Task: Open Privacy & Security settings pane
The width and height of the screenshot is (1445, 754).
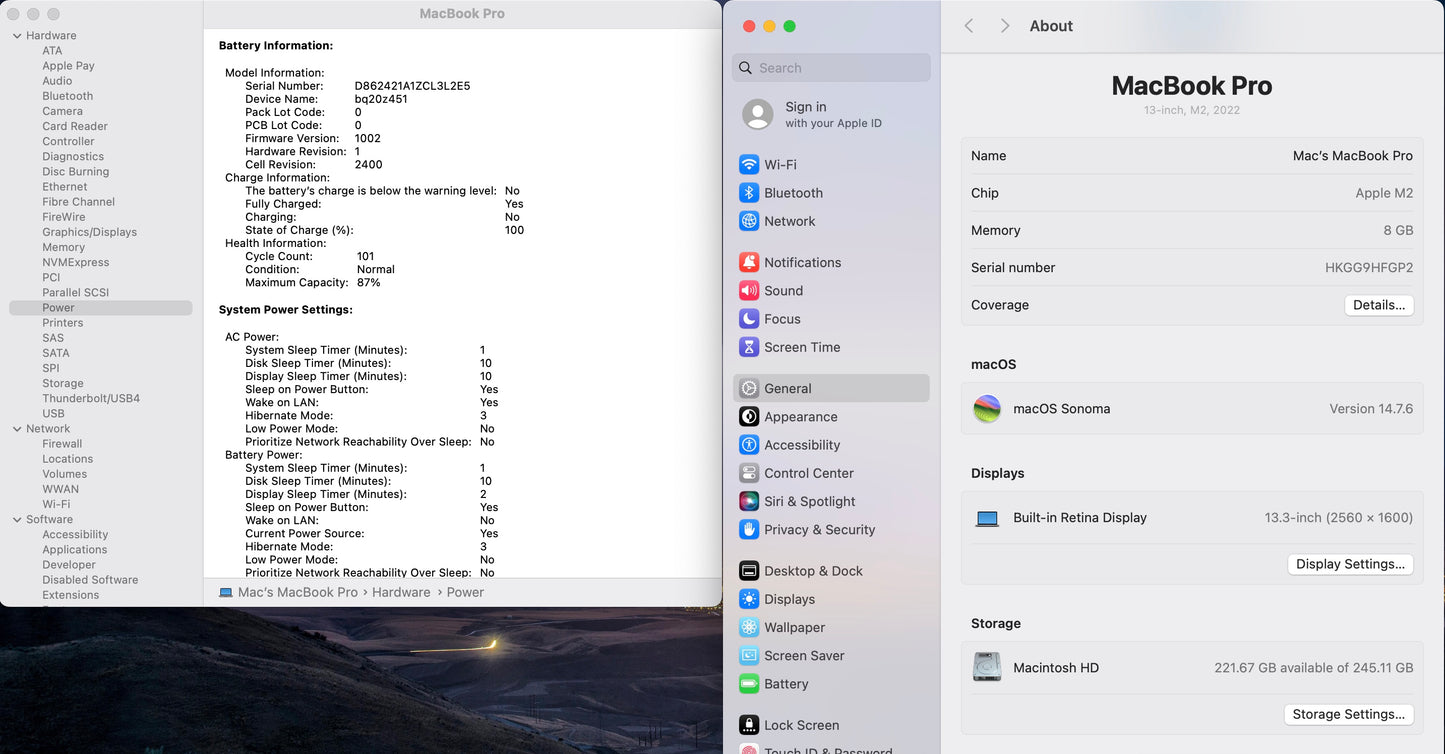Action: click(x=819, y=530)
